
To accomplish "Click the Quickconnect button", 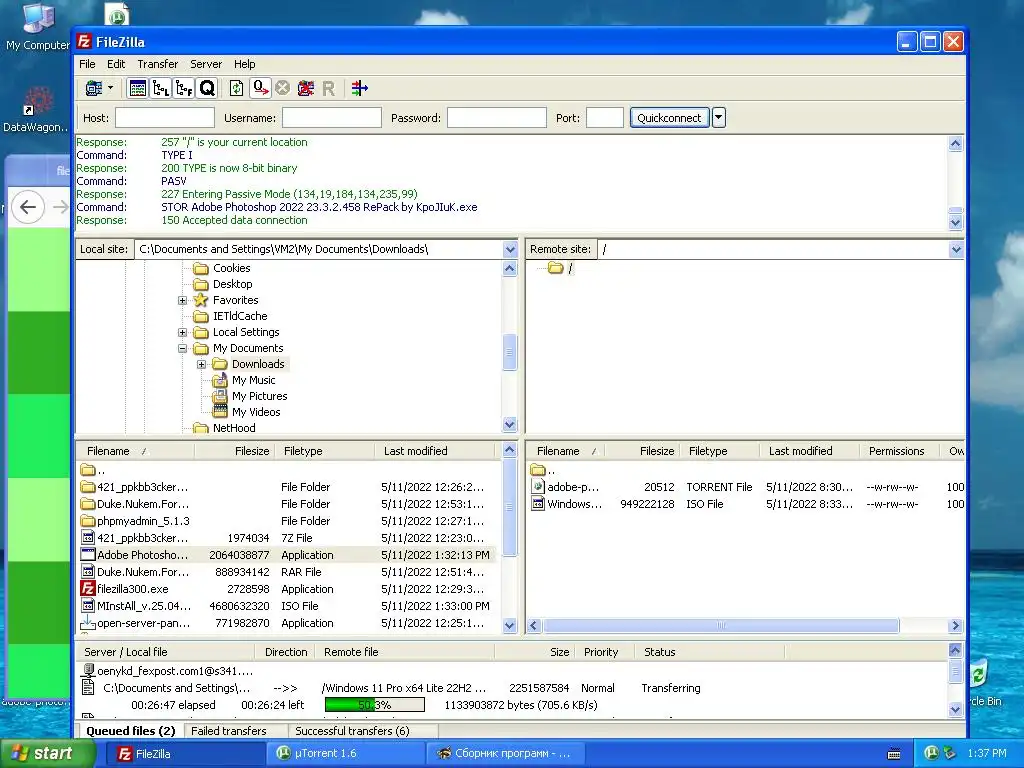I will pos(669,118).
